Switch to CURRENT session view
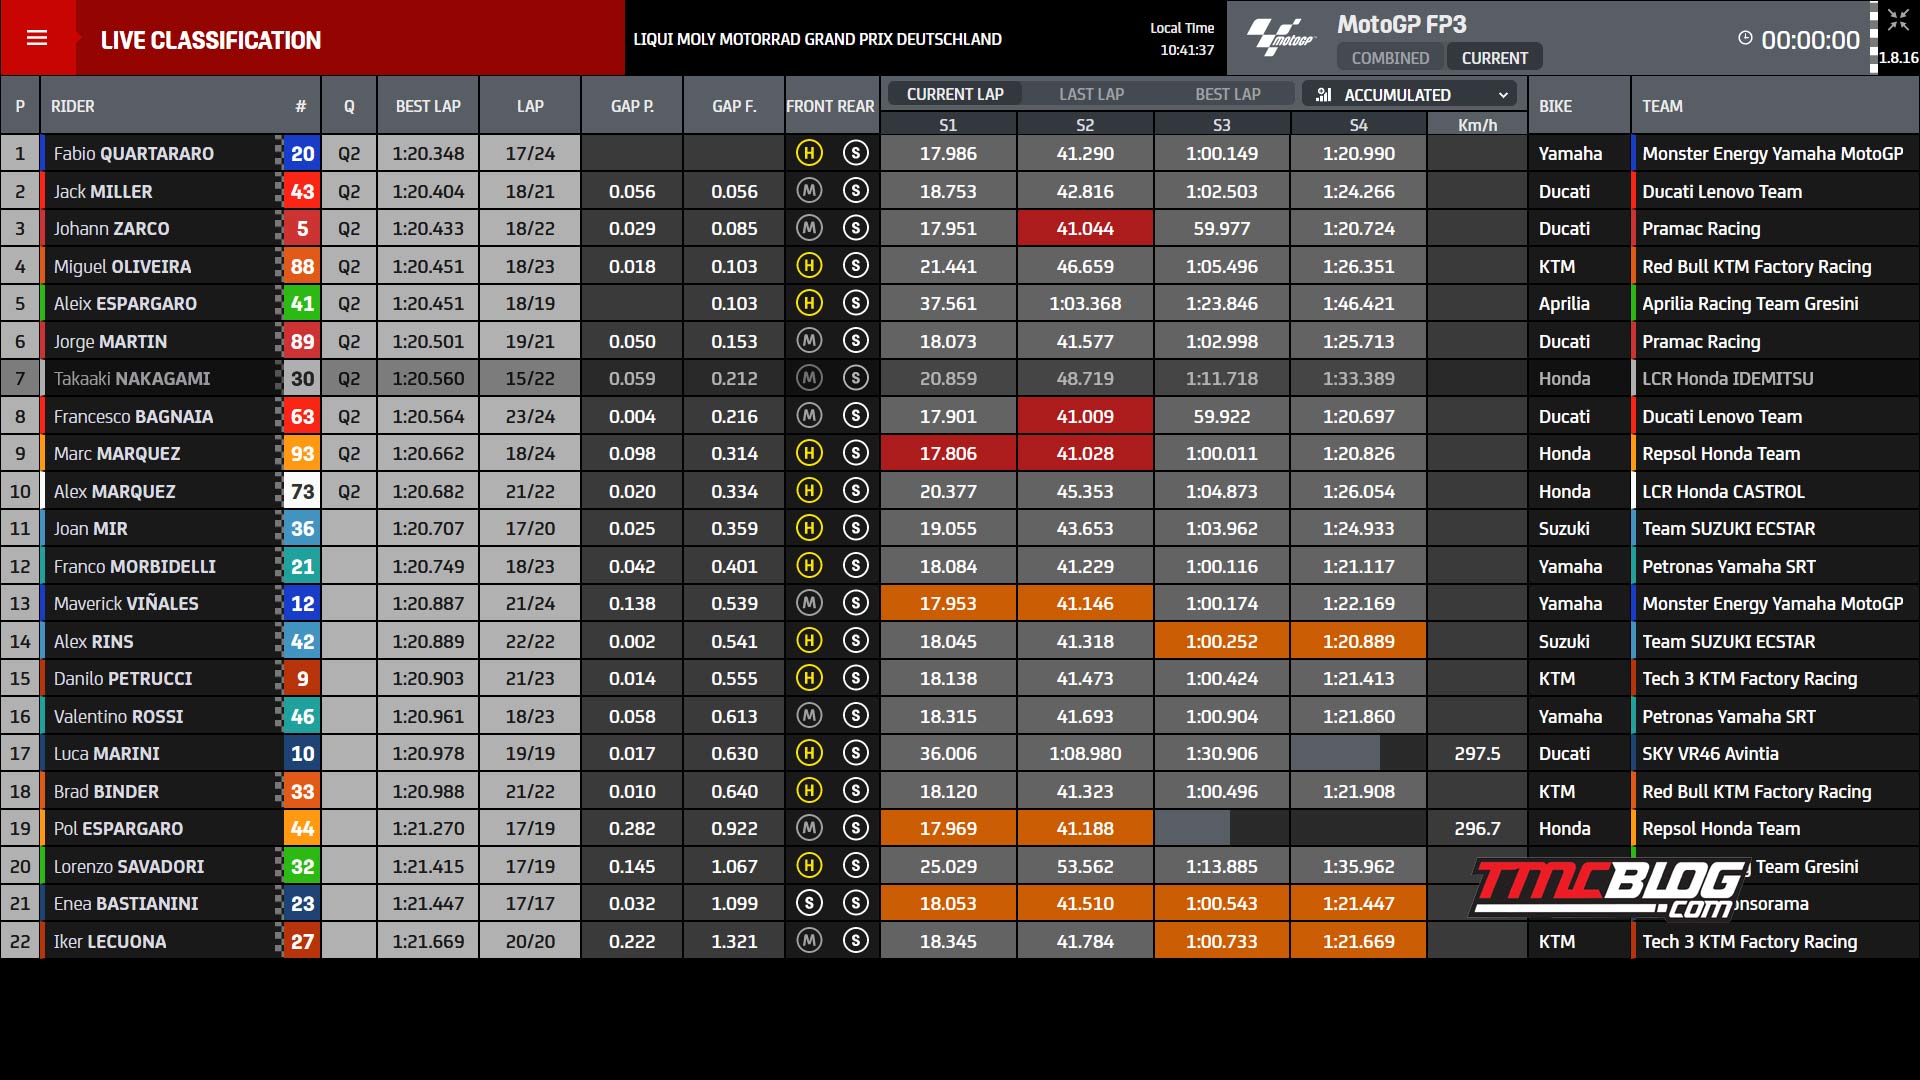Screen dimensions: 1920x1080 tap(1494, 58)
